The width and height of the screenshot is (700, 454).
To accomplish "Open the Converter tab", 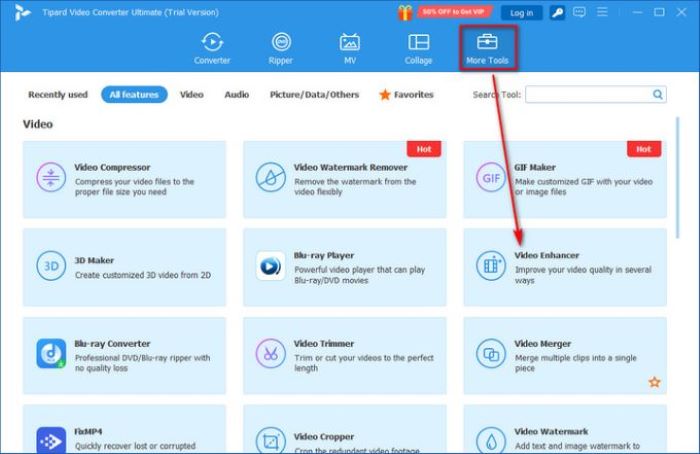I will click(x=212, y=48).
